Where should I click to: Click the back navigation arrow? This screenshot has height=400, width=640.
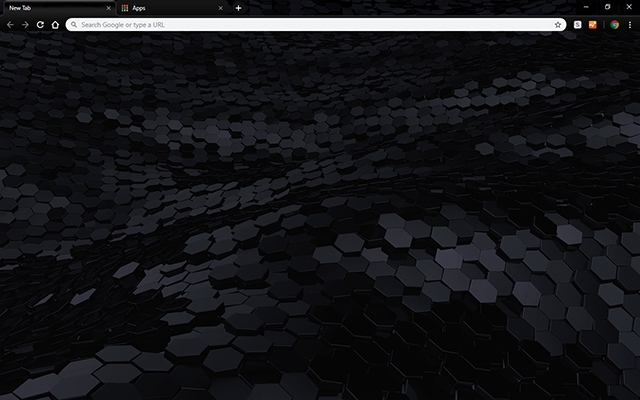pyautogui.click(x=9, y=24)
